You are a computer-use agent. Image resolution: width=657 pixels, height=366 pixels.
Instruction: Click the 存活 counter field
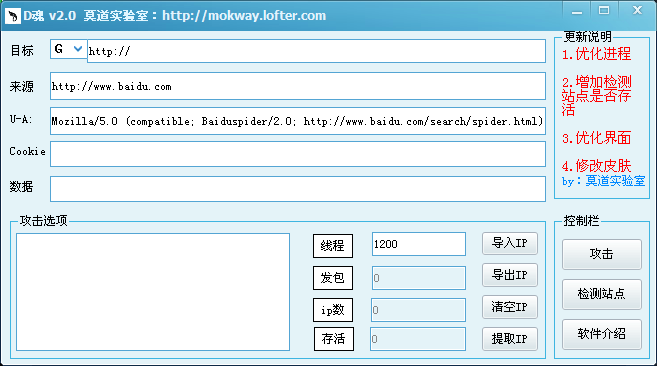click(418, 339)
